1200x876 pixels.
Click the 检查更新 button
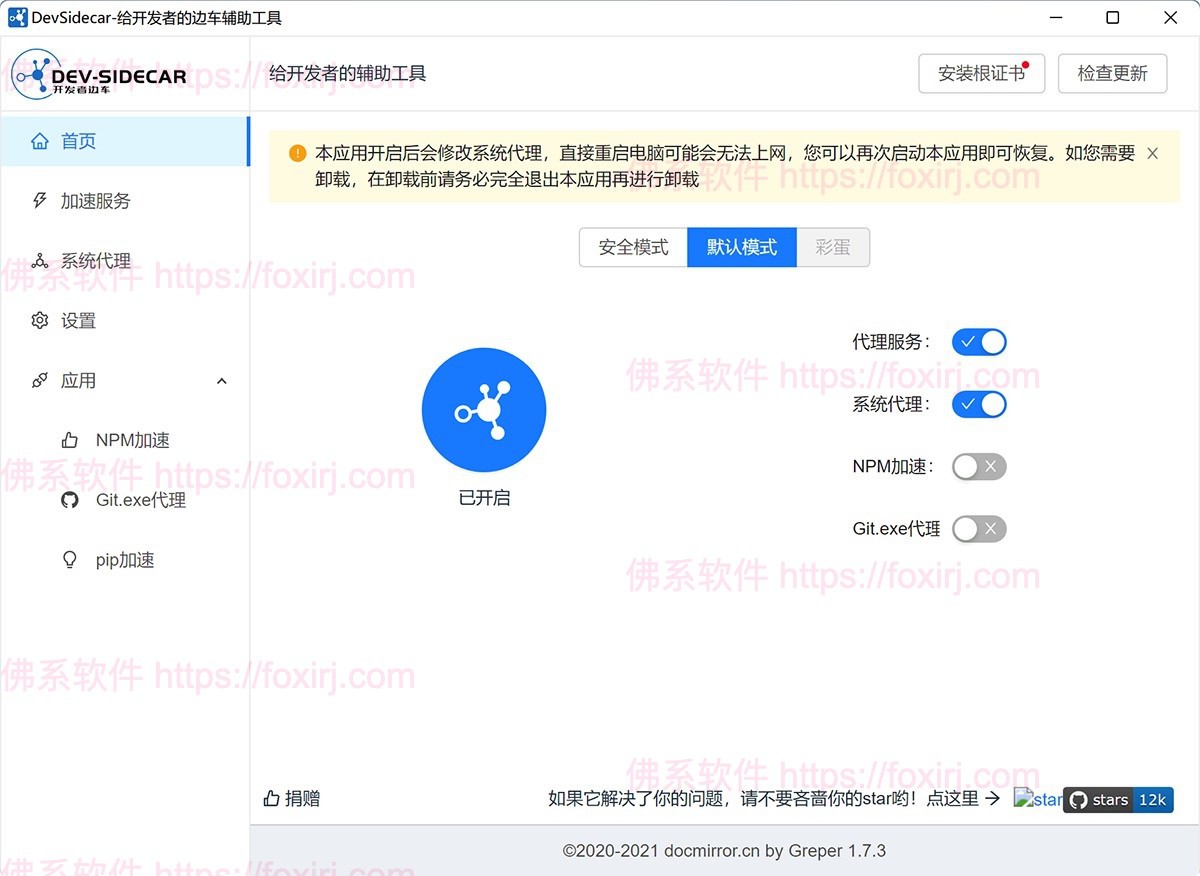(1112, 73)
